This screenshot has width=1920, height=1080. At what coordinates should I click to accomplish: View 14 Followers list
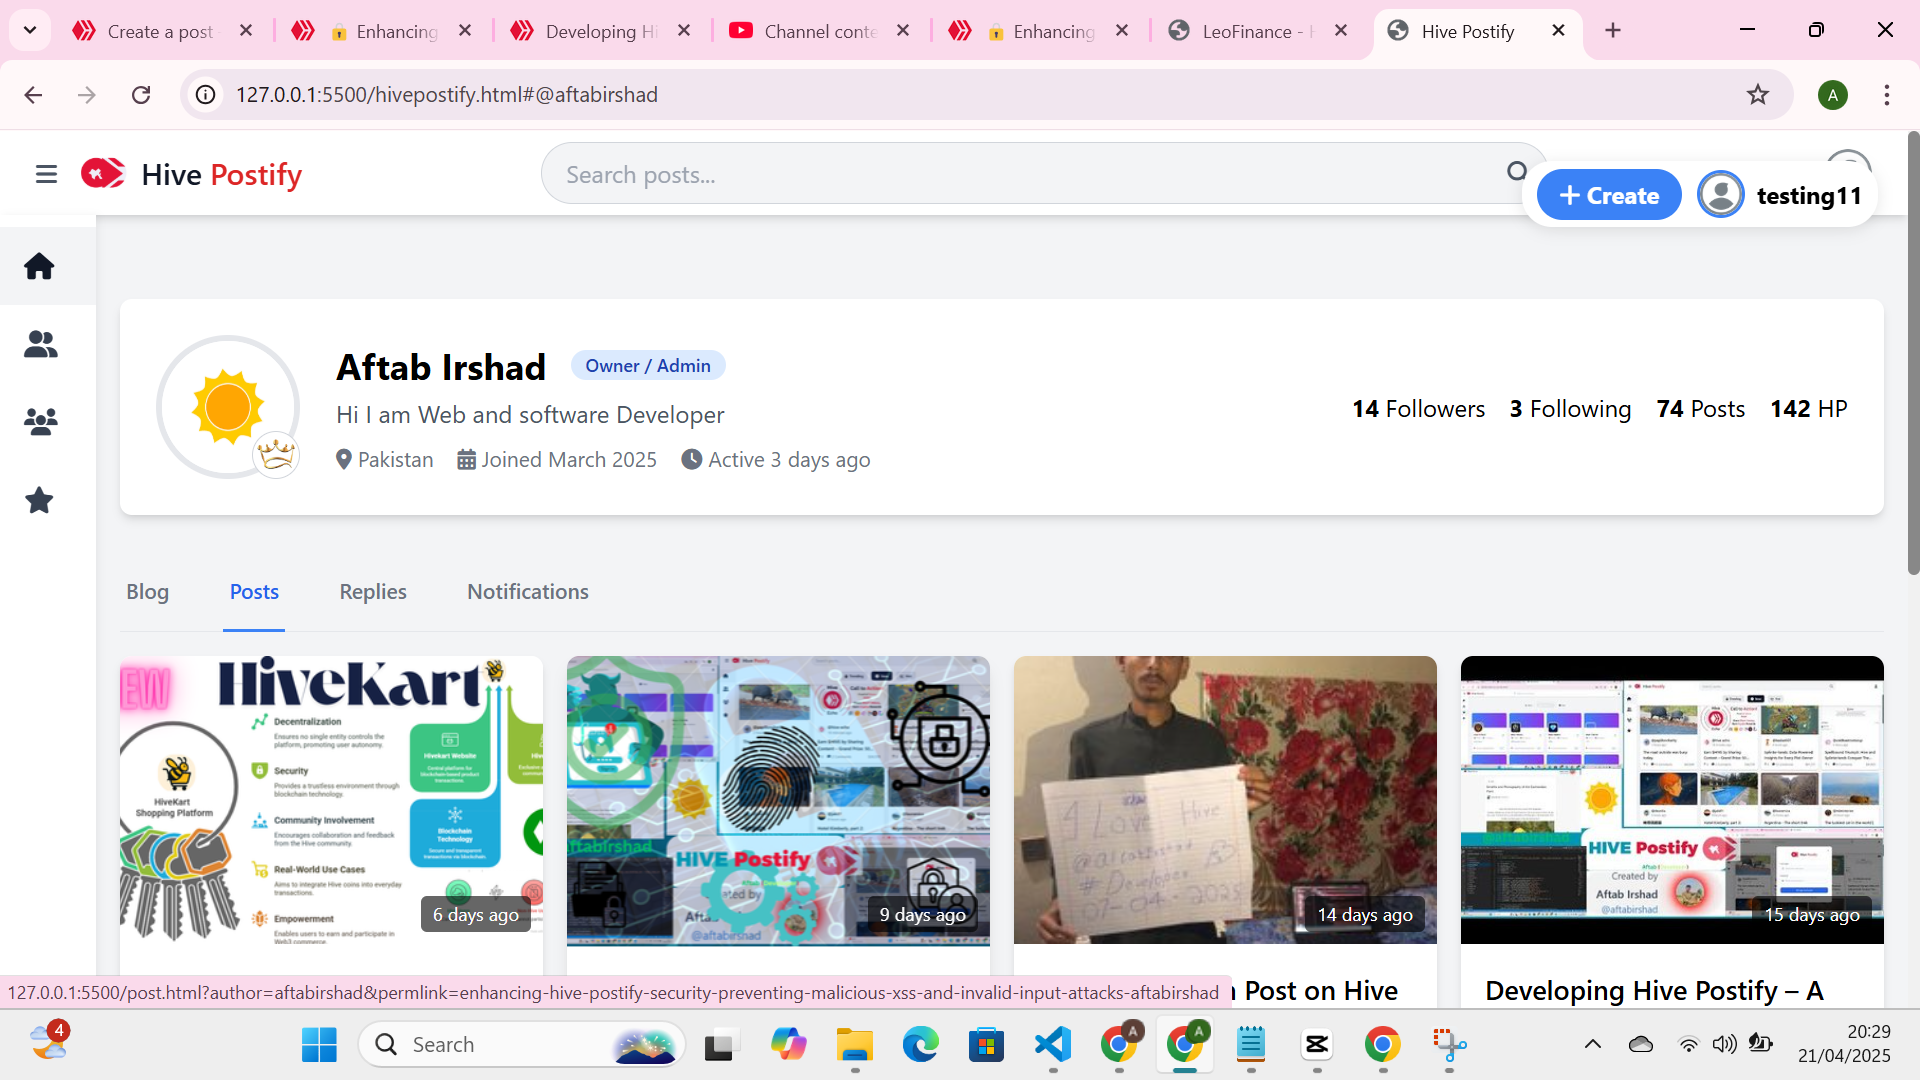coord(1418,409)
